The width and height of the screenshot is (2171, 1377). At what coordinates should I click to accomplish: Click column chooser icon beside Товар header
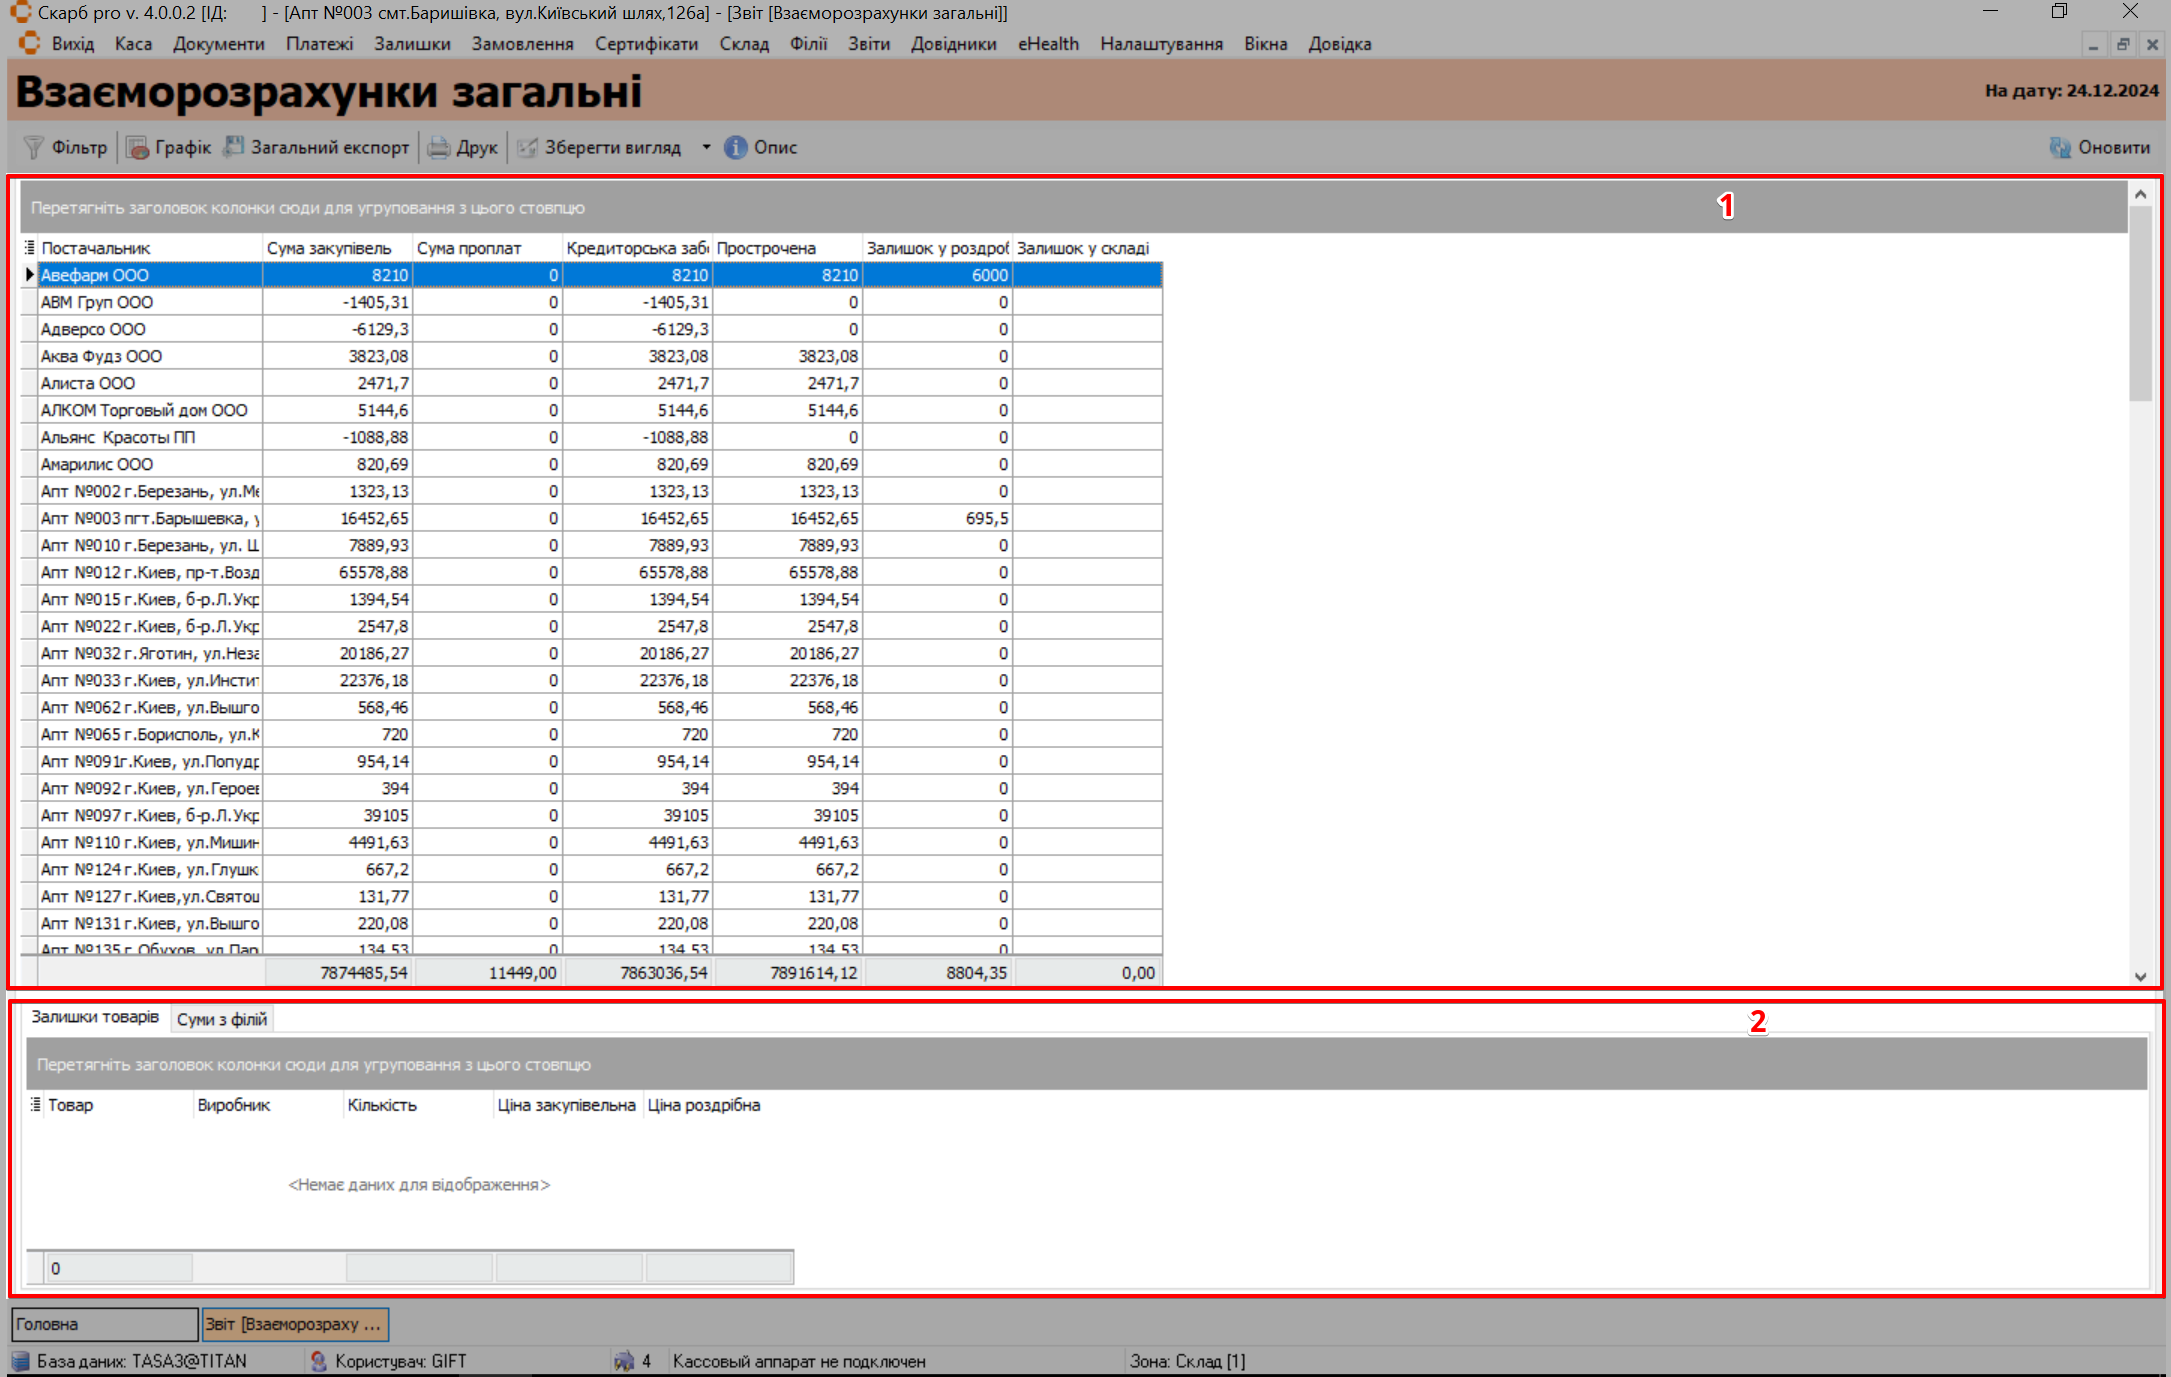point(36,1105)
